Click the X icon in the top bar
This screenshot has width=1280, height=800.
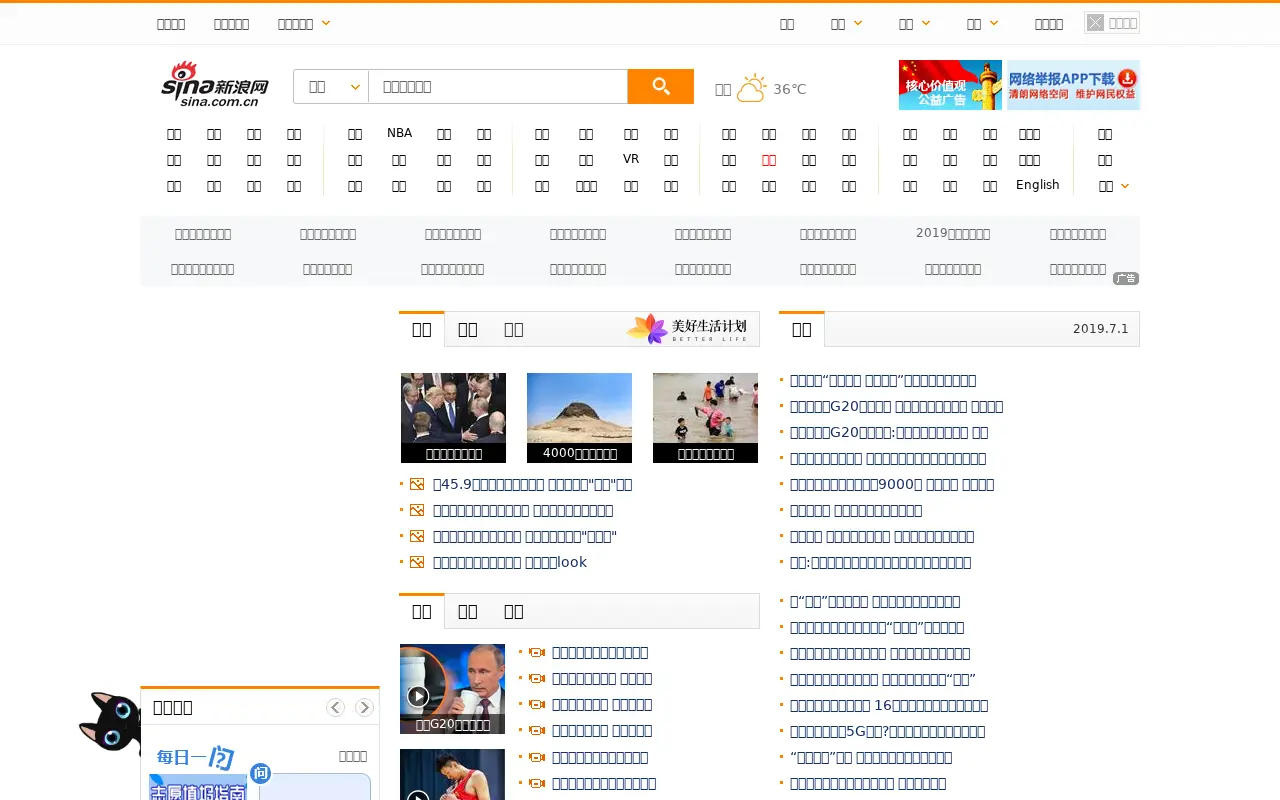1096,23
